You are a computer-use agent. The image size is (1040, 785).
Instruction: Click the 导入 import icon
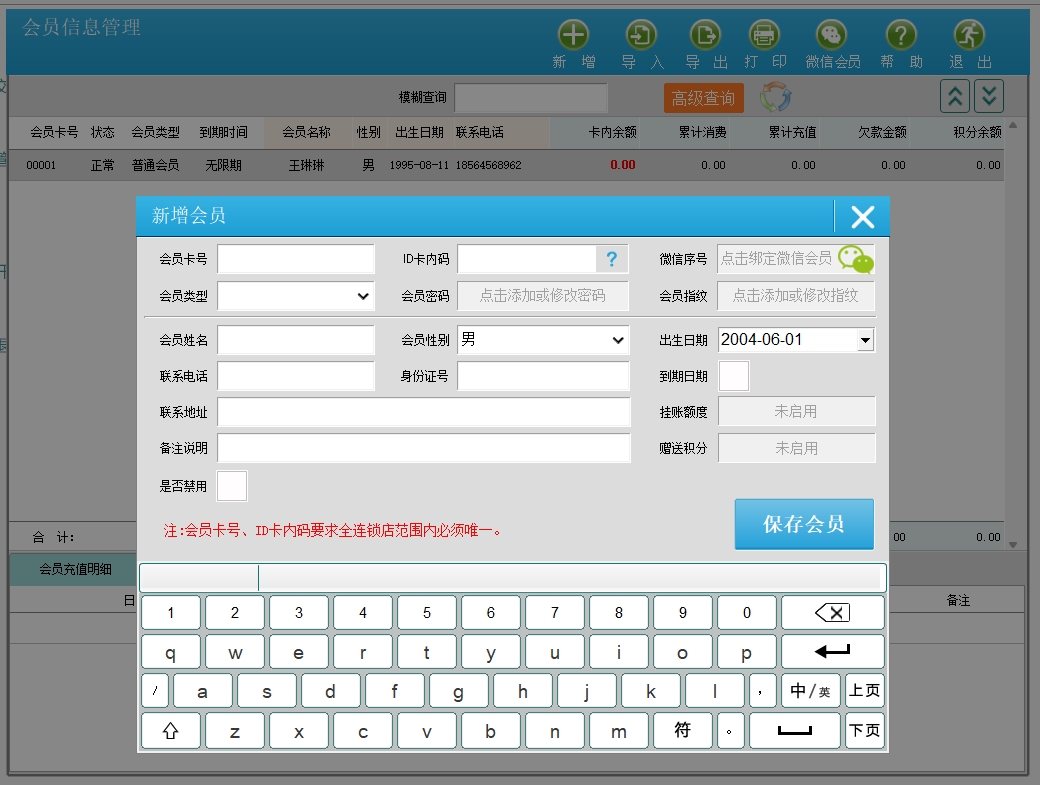pos(641,36)
